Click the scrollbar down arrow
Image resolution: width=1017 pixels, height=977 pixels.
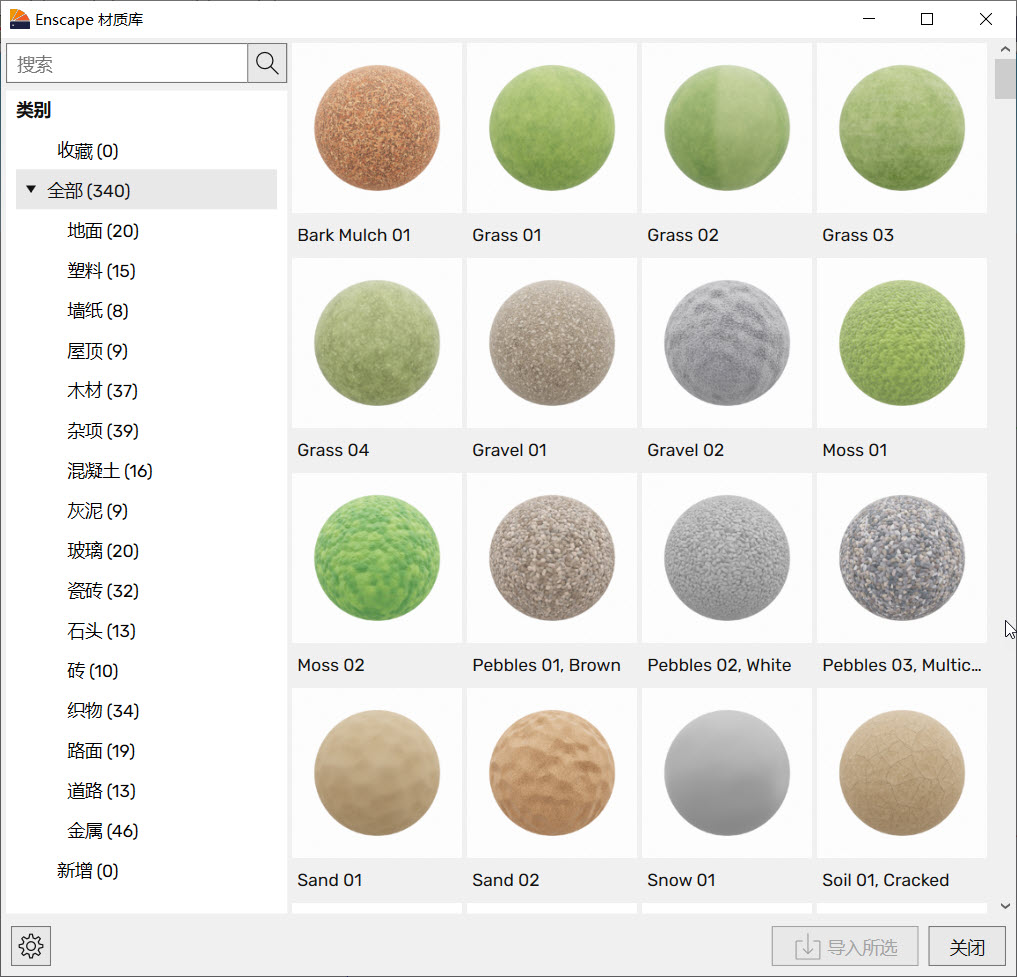point(1005,906)
